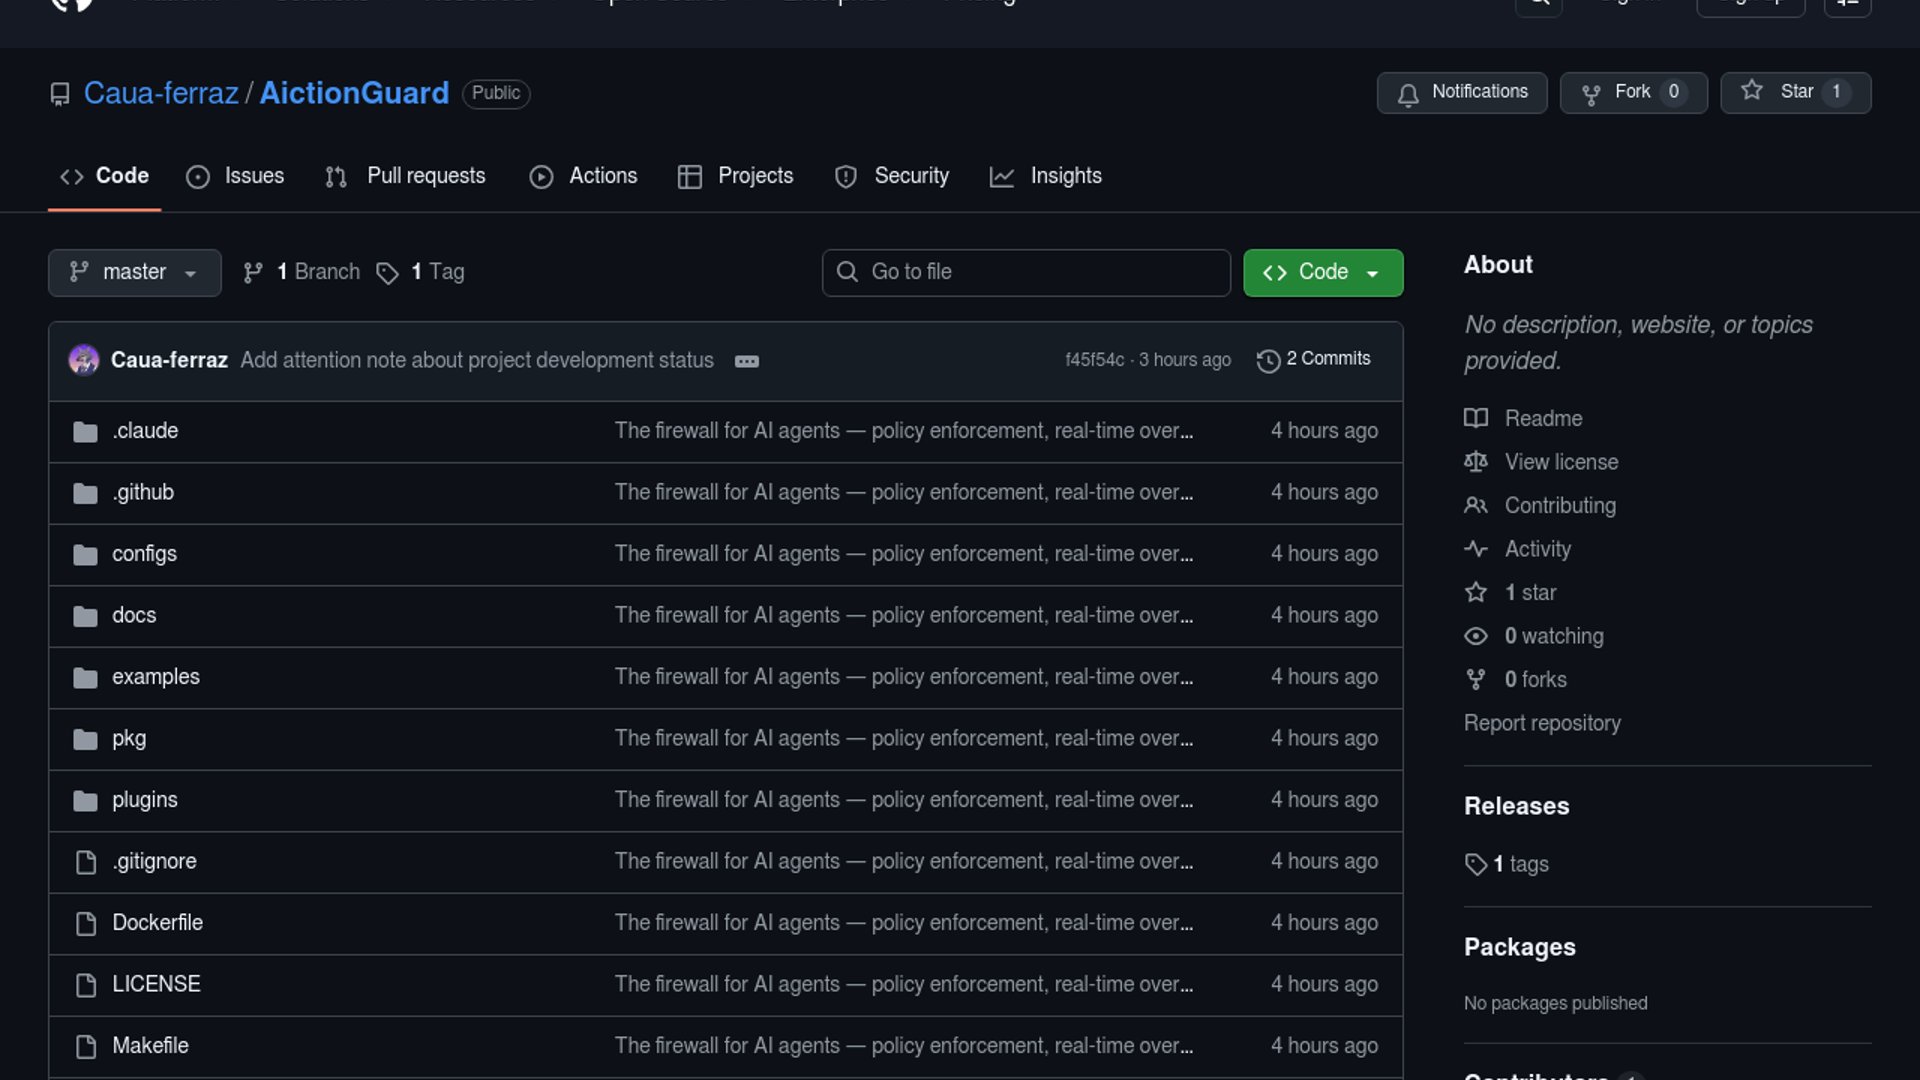Open the Dockerfile file
This screenshot has width=1920, height=1080.
tap(157, 923)
